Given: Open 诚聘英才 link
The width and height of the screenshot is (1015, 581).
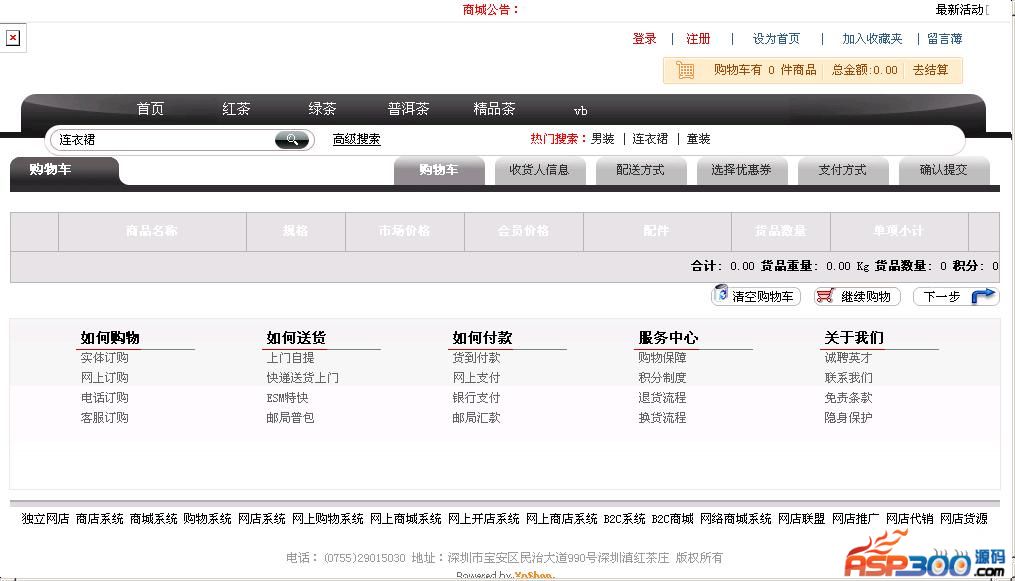Looking at the screenshot, I should (848, 358).
